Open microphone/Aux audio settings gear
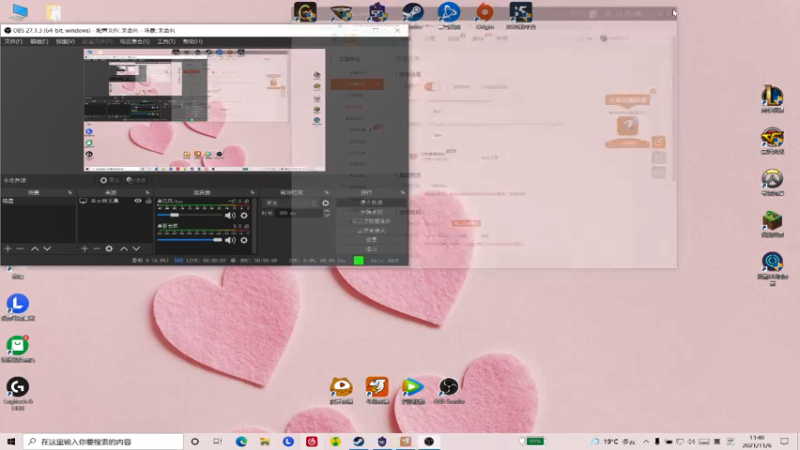This screenshot has width=800, height=450. tap(244, 215)
